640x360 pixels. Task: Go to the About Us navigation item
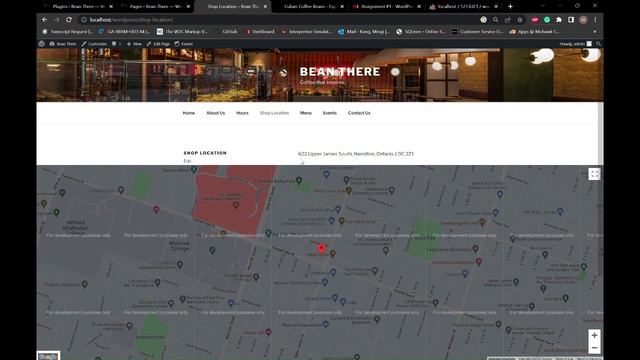(216, 113)
